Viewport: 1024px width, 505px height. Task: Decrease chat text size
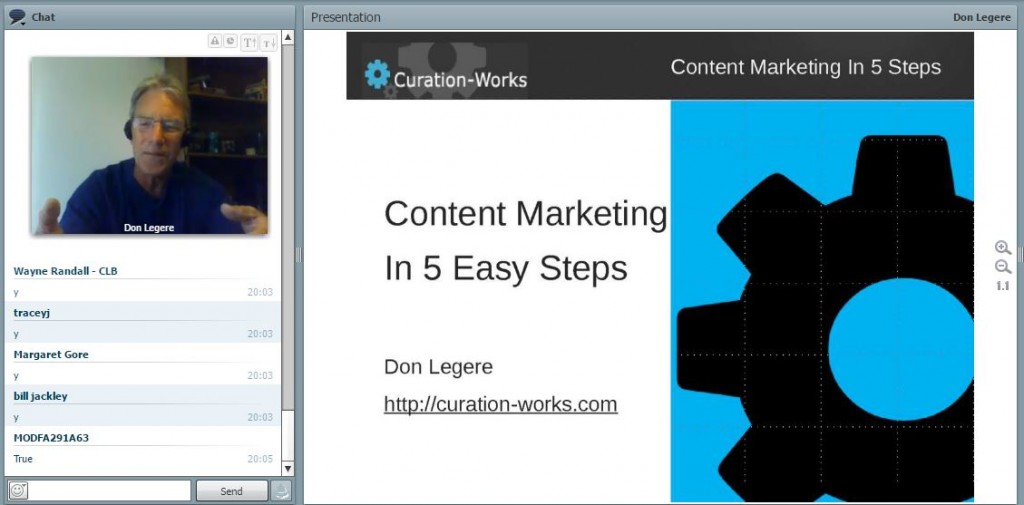point(267,42)
